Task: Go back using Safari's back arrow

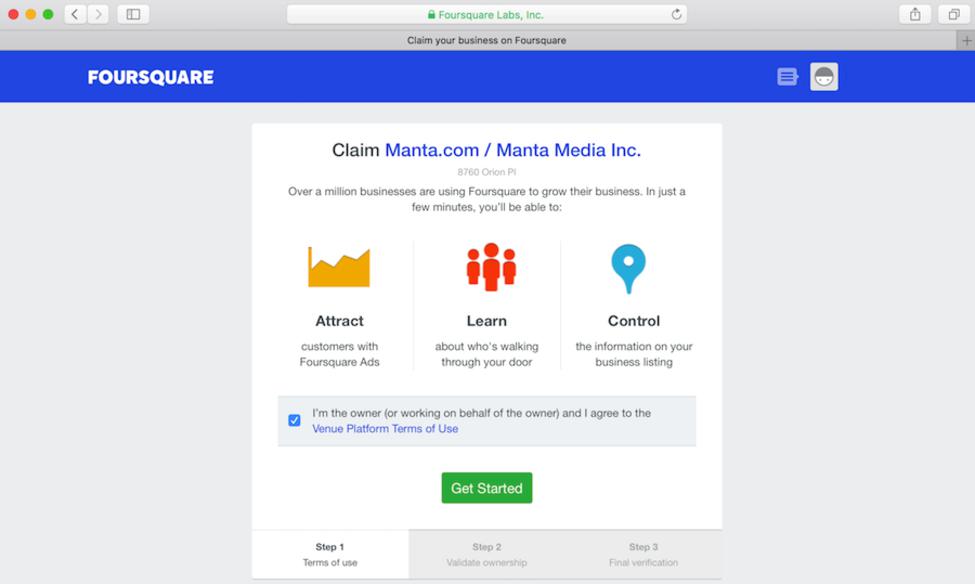Action: (75, 14)
